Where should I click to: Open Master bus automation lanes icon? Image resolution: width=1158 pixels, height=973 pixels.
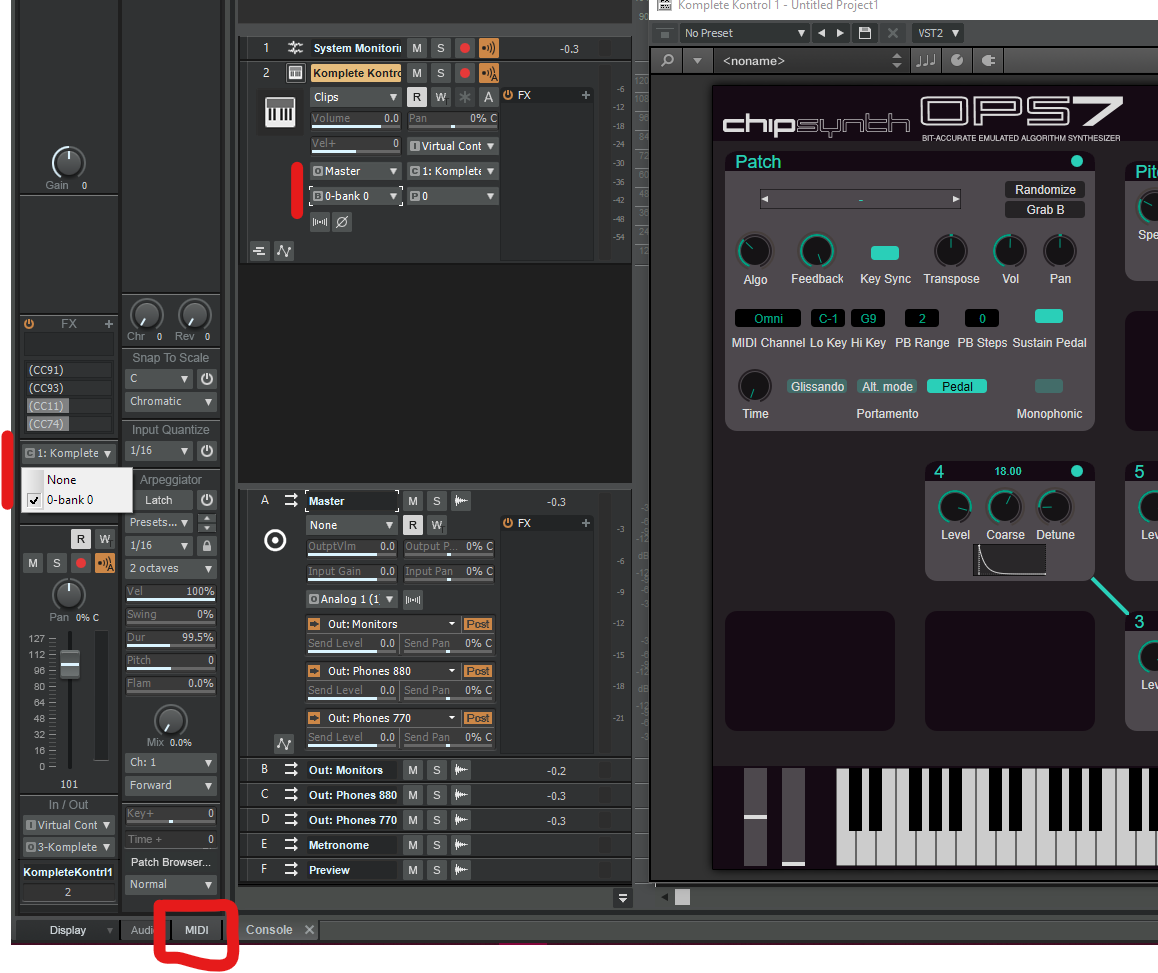click(x=284, y=743)
